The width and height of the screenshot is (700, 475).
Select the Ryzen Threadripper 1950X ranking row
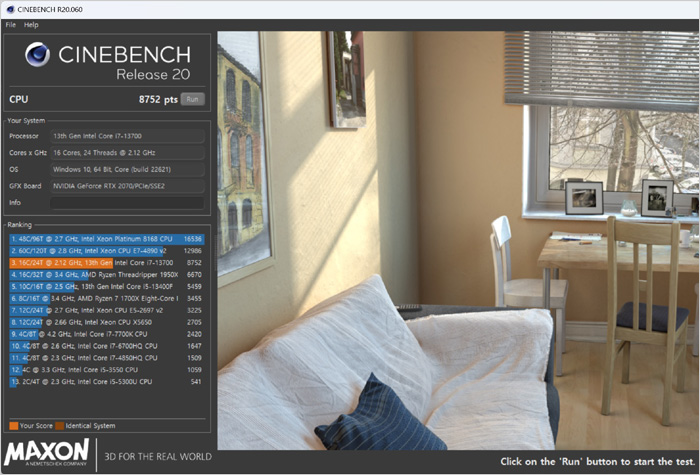107,275
